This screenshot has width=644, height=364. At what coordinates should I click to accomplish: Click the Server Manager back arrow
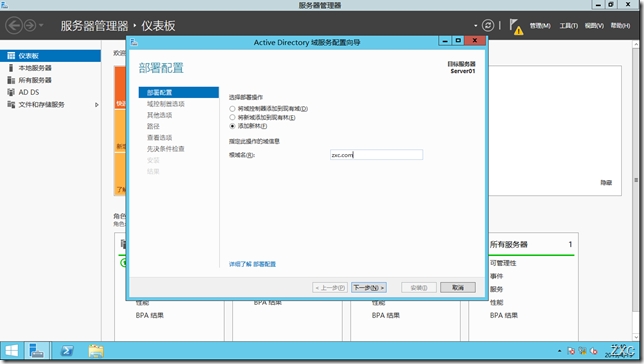(x=14, y=25)
